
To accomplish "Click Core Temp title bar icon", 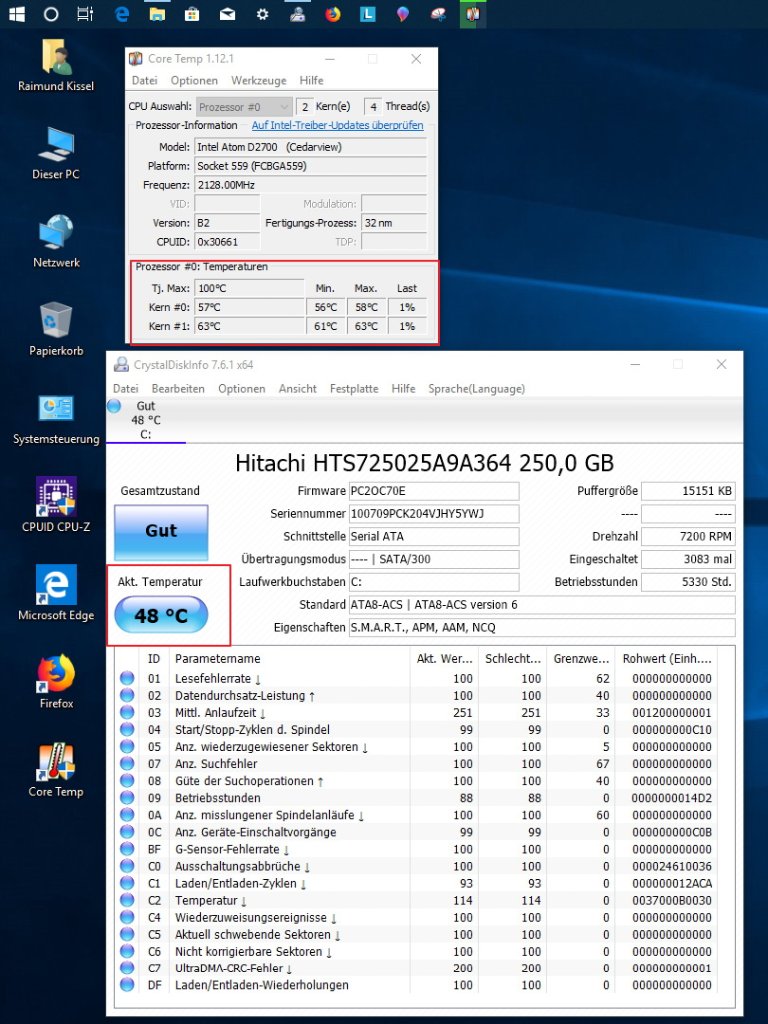I will coord(136,59).
